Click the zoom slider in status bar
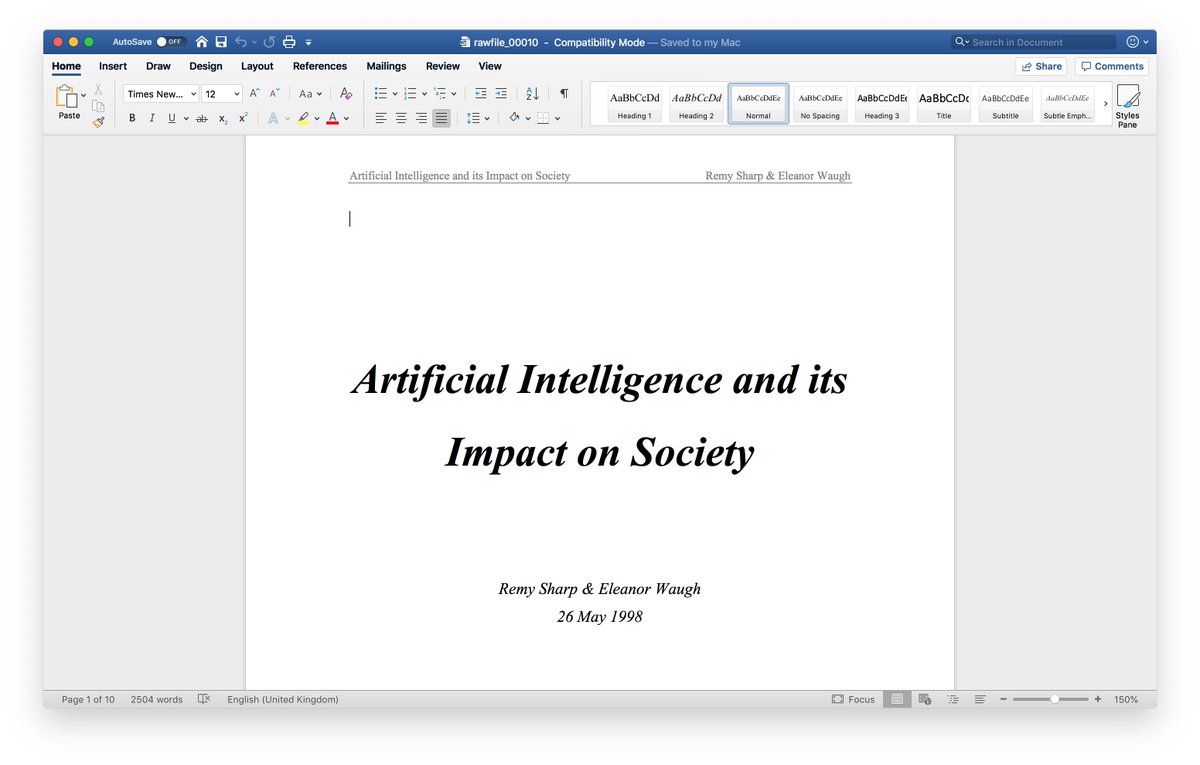 pos(1054,700)
